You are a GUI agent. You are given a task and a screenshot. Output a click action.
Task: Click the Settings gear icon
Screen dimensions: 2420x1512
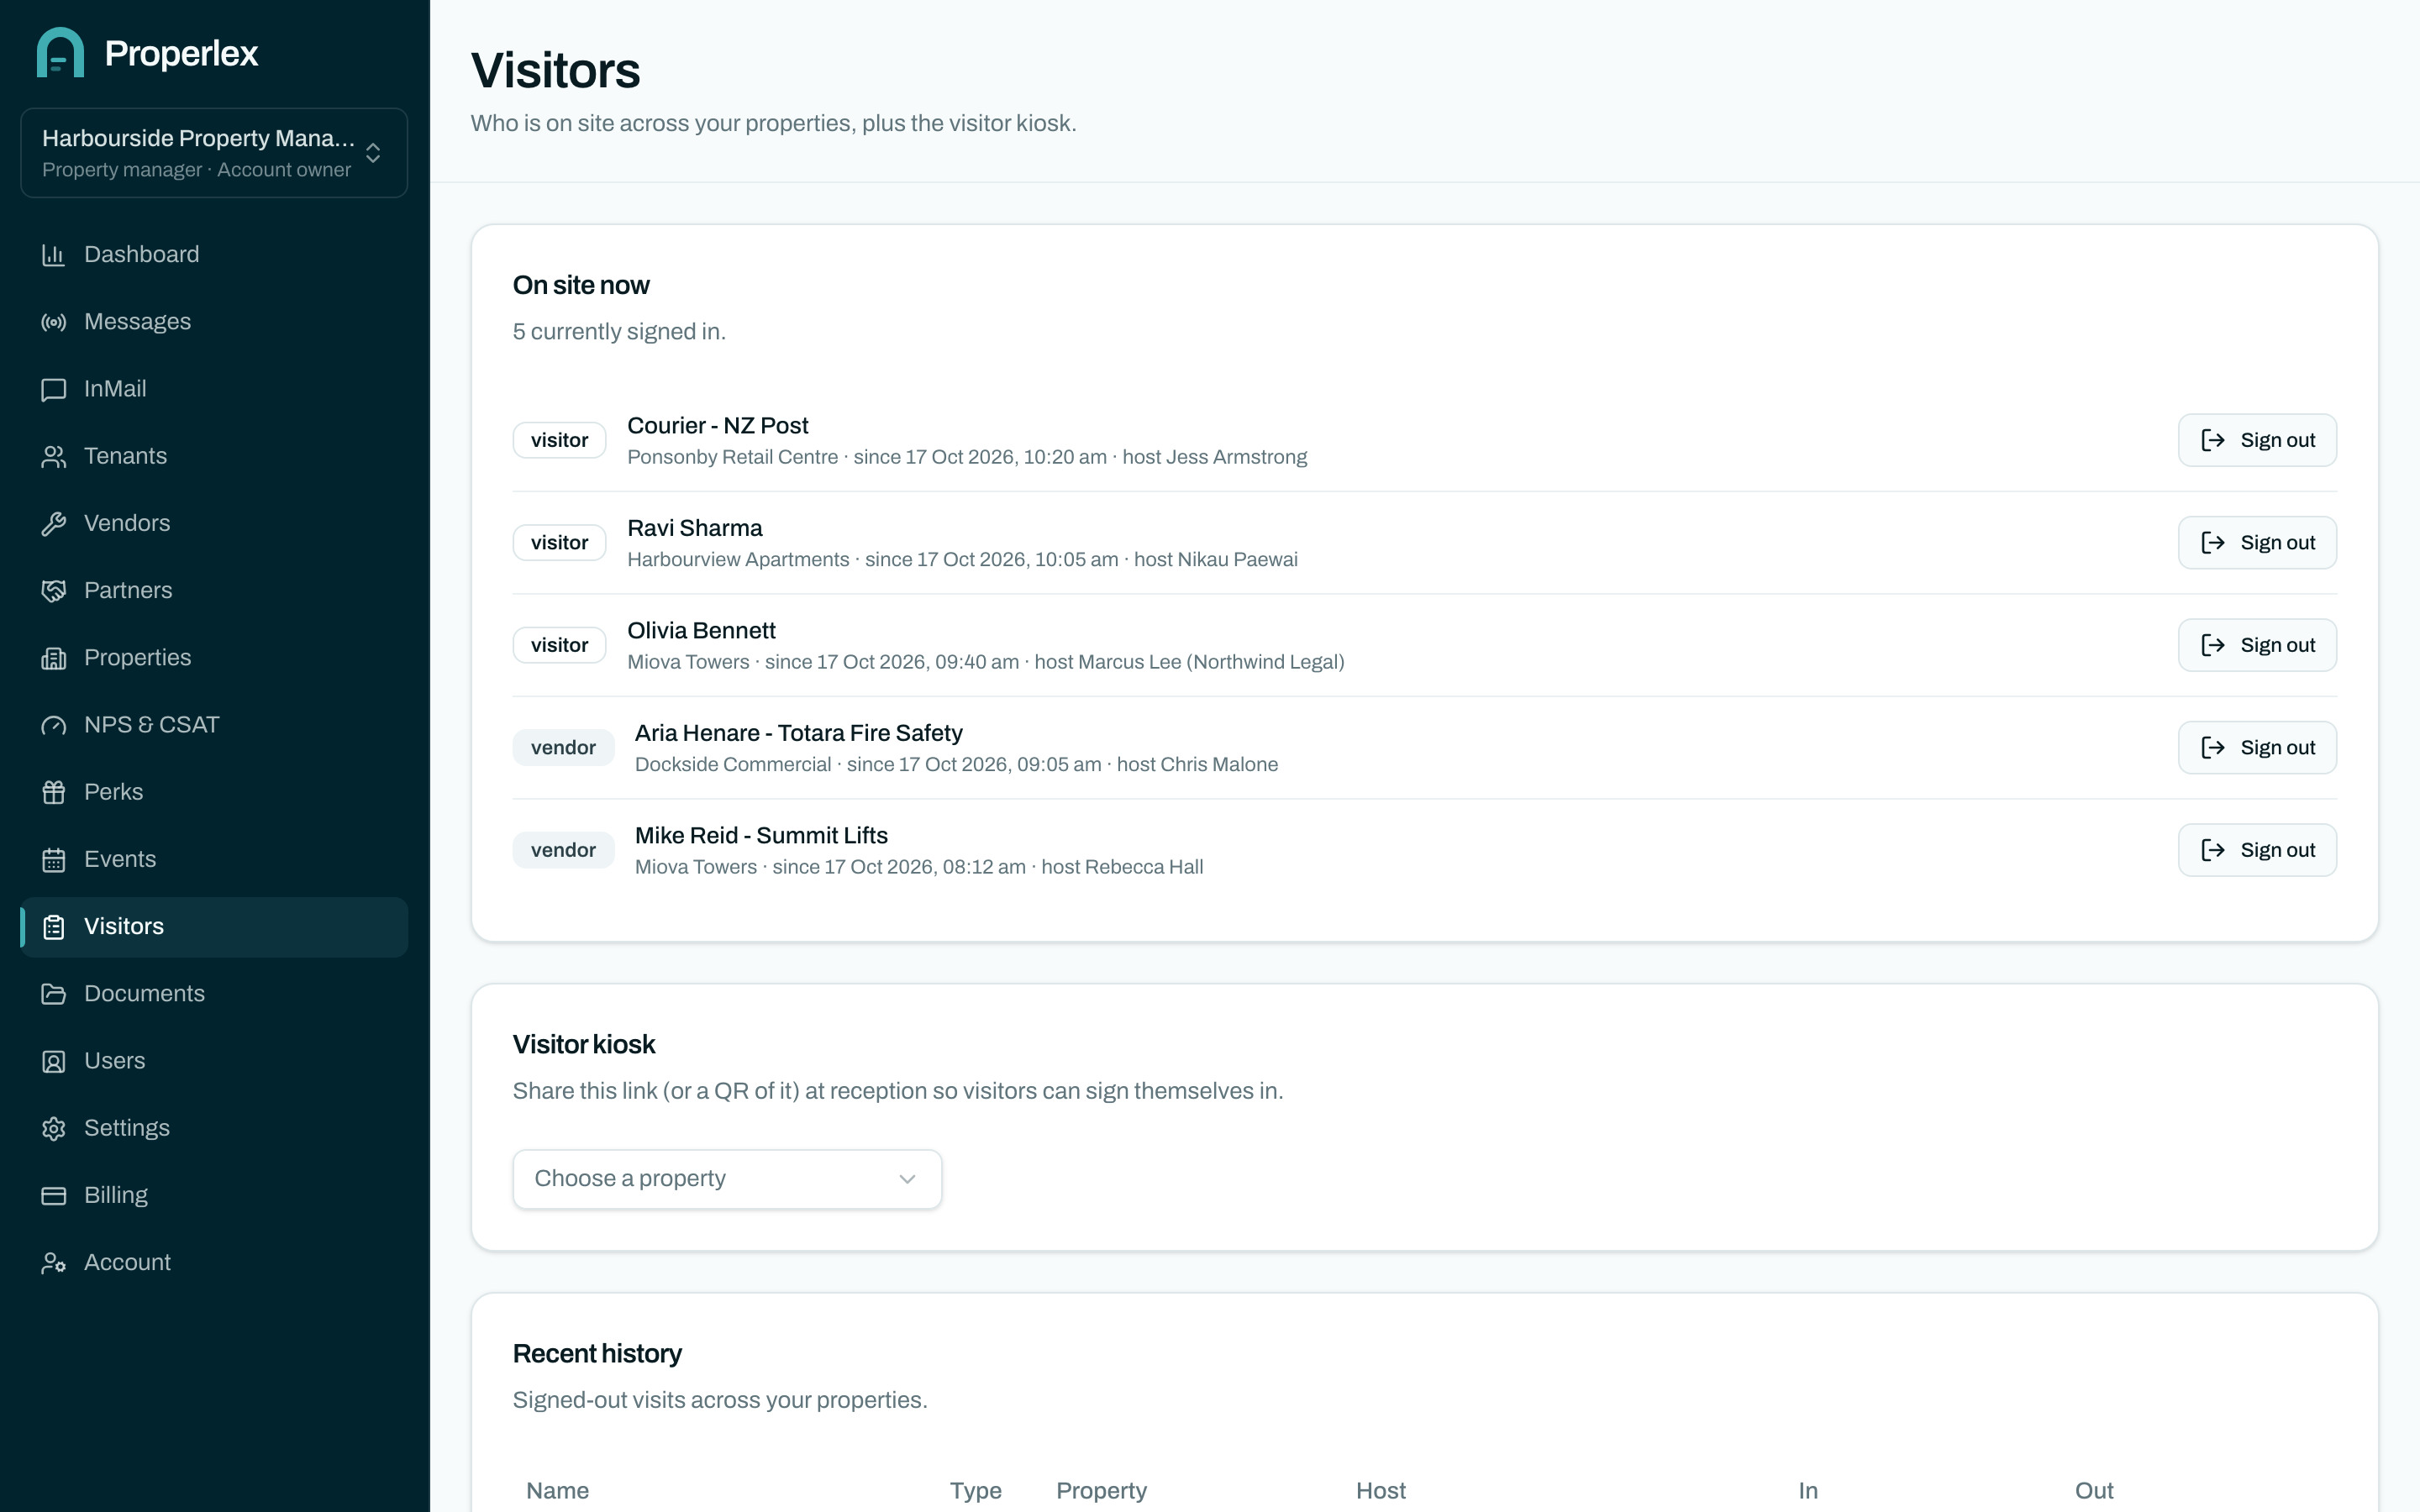pos(54,1128)
